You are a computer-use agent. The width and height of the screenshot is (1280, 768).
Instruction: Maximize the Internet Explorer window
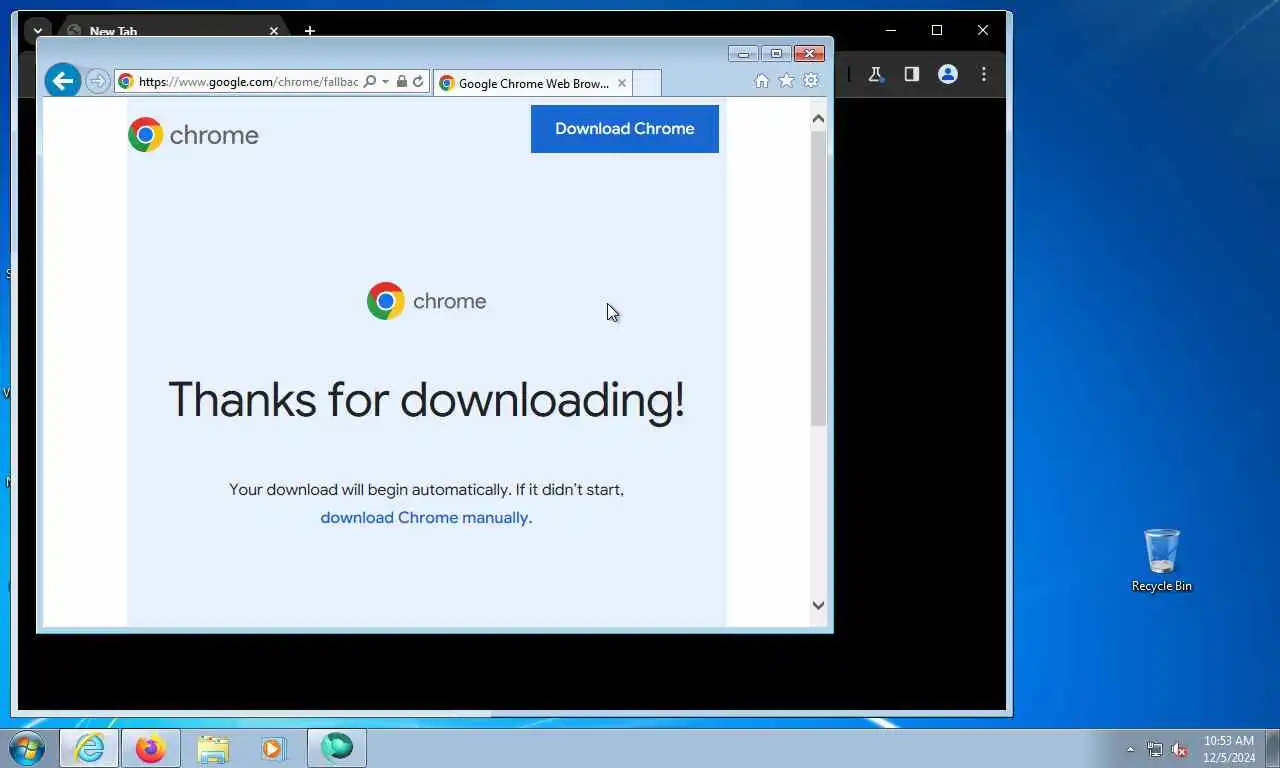pyautogui.click(x=776, y=54)
